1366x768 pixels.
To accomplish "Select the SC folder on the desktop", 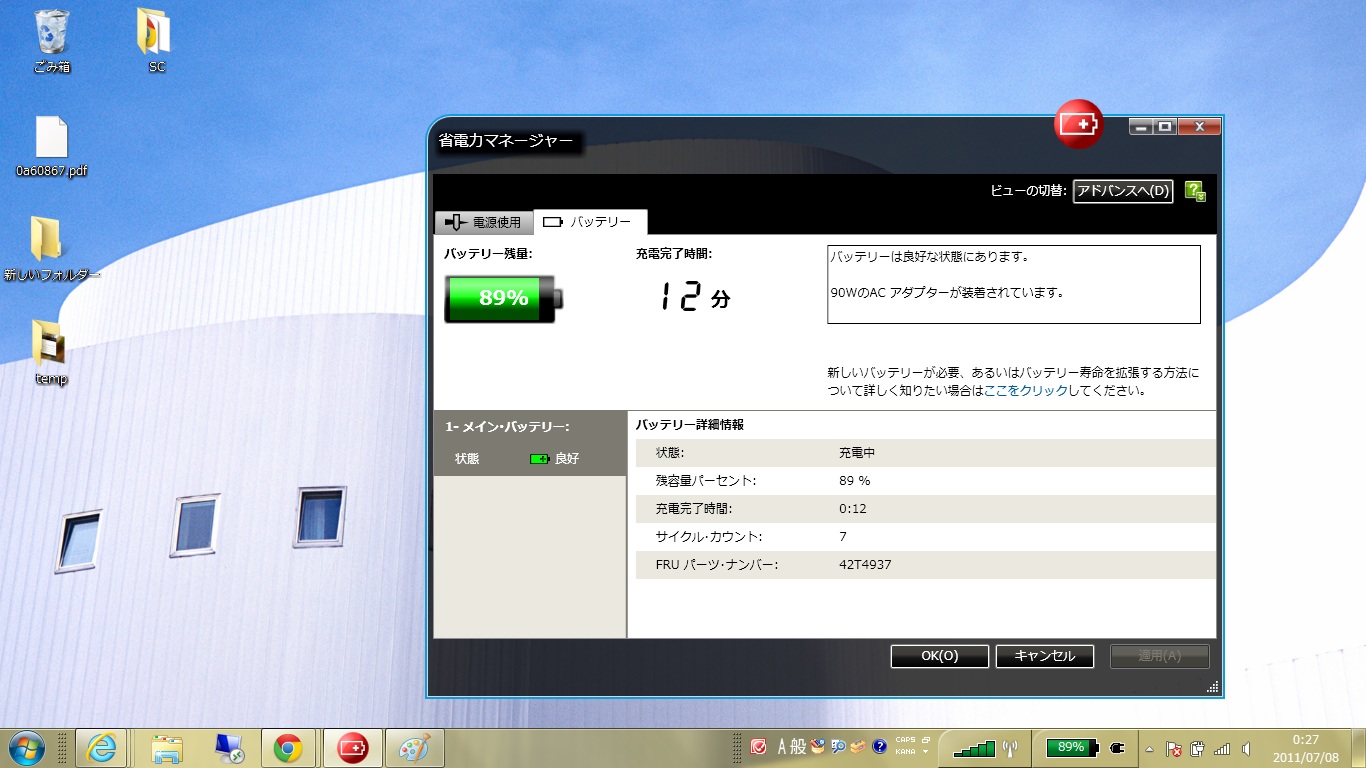I will pyautogui.click(x=156, y=42).
